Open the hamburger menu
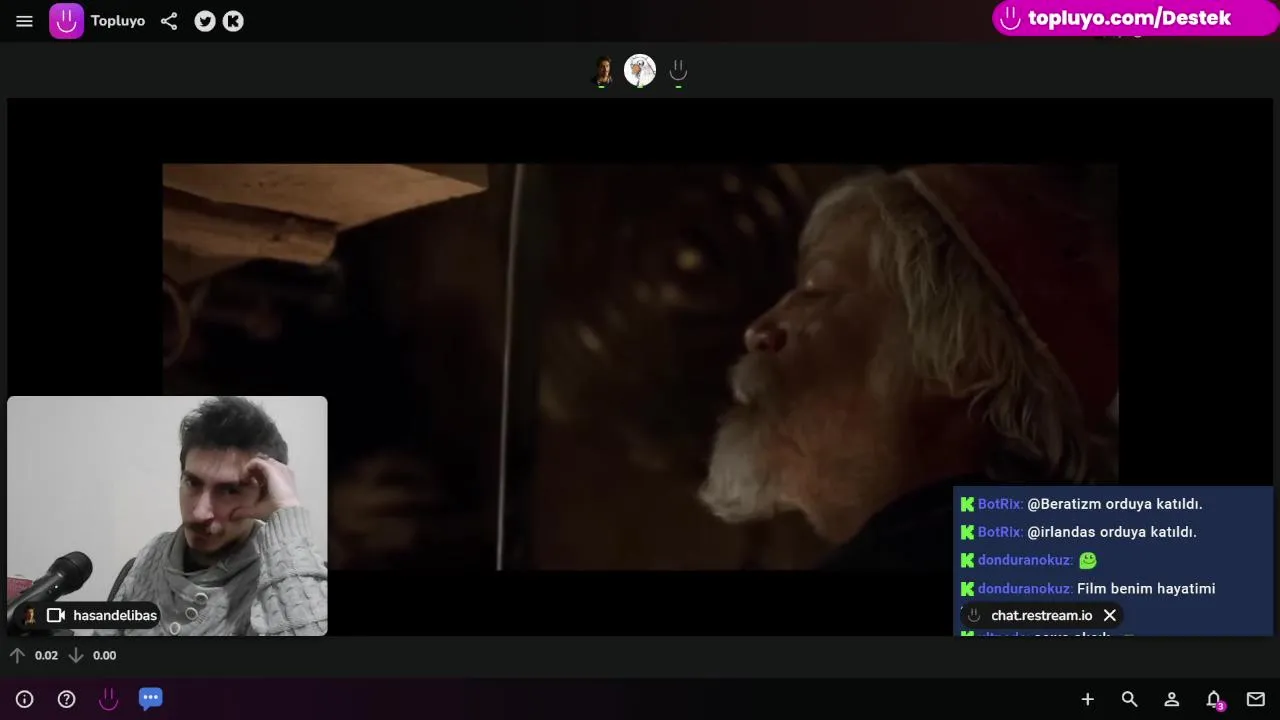Screen dimensions: 1280x720 coord(25,21)
